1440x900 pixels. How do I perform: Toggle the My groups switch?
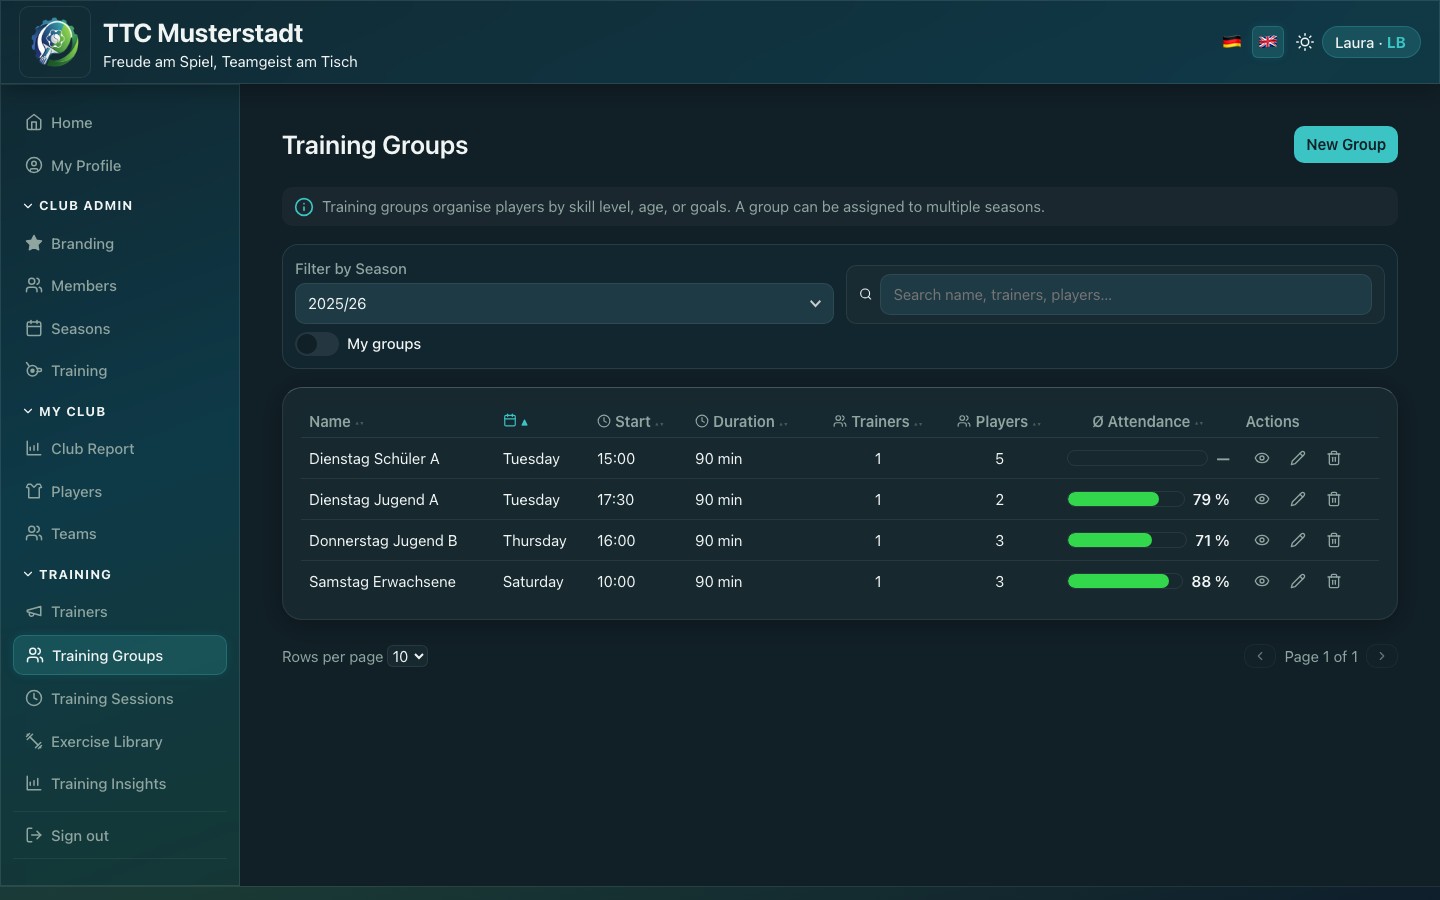coord(317,344)
